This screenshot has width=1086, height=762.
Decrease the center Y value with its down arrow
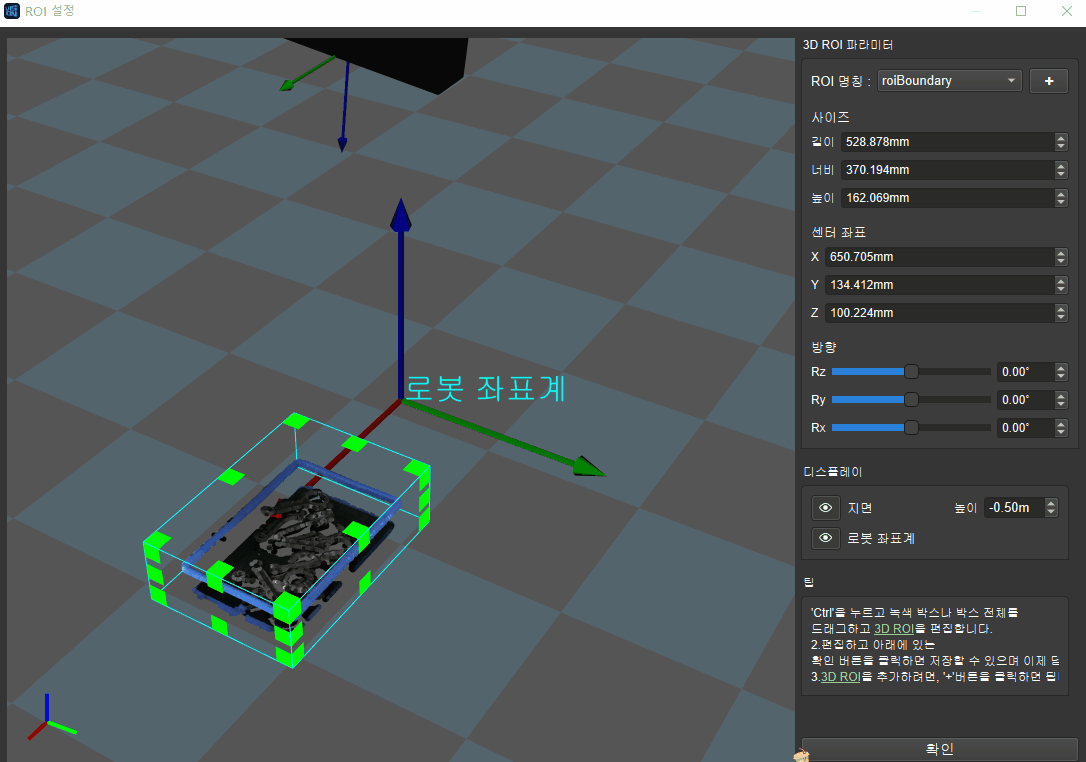pos(1061,290)
